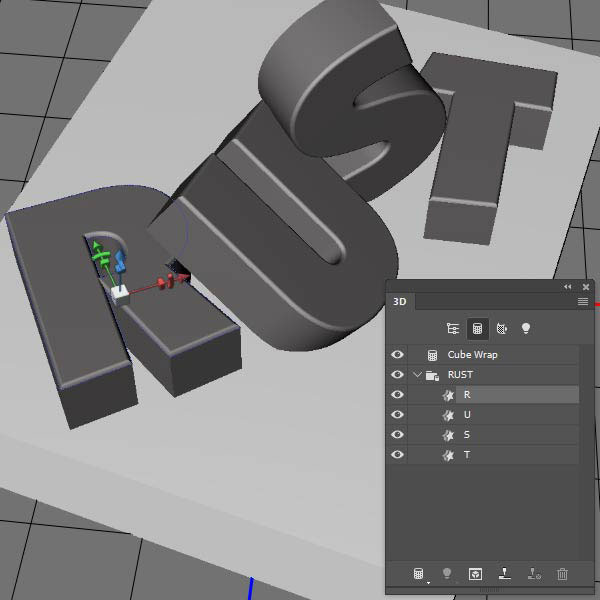Hide the U mesh eye icon
This screenshot has width=600, height=600.
(397, 414)
